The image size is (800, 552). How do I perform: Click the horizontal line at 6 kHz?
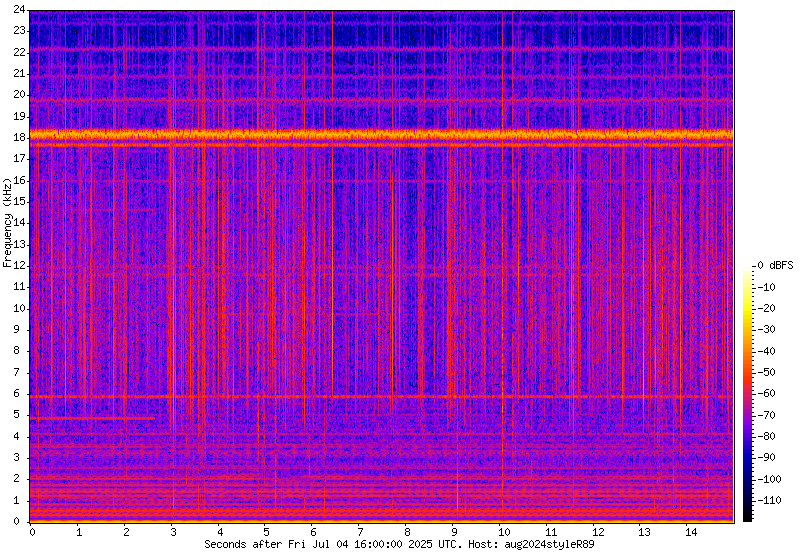(x=382, y=396)
